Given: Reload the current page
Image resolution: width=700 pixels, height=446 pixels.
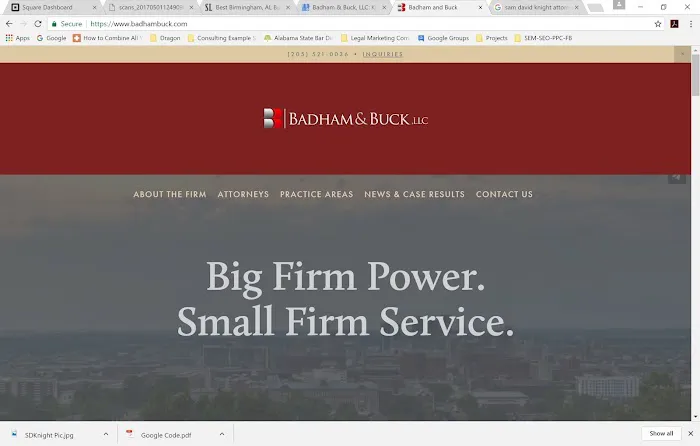Looking at the screenshot, I should pyautogui.click(x=38, y=24).
